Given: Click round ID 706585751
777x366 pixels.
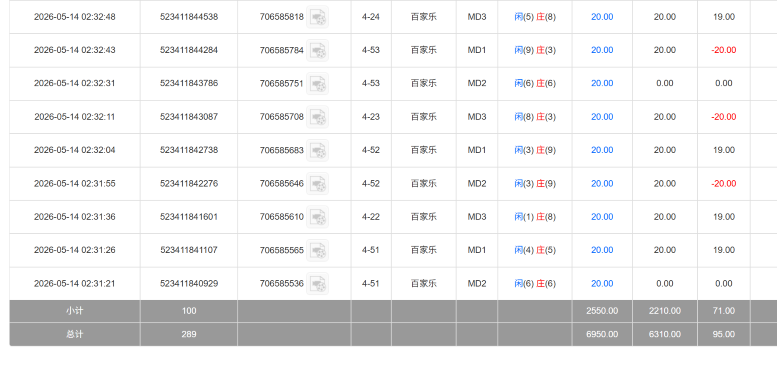Looking at the screenshot, I should pos(281,83).
